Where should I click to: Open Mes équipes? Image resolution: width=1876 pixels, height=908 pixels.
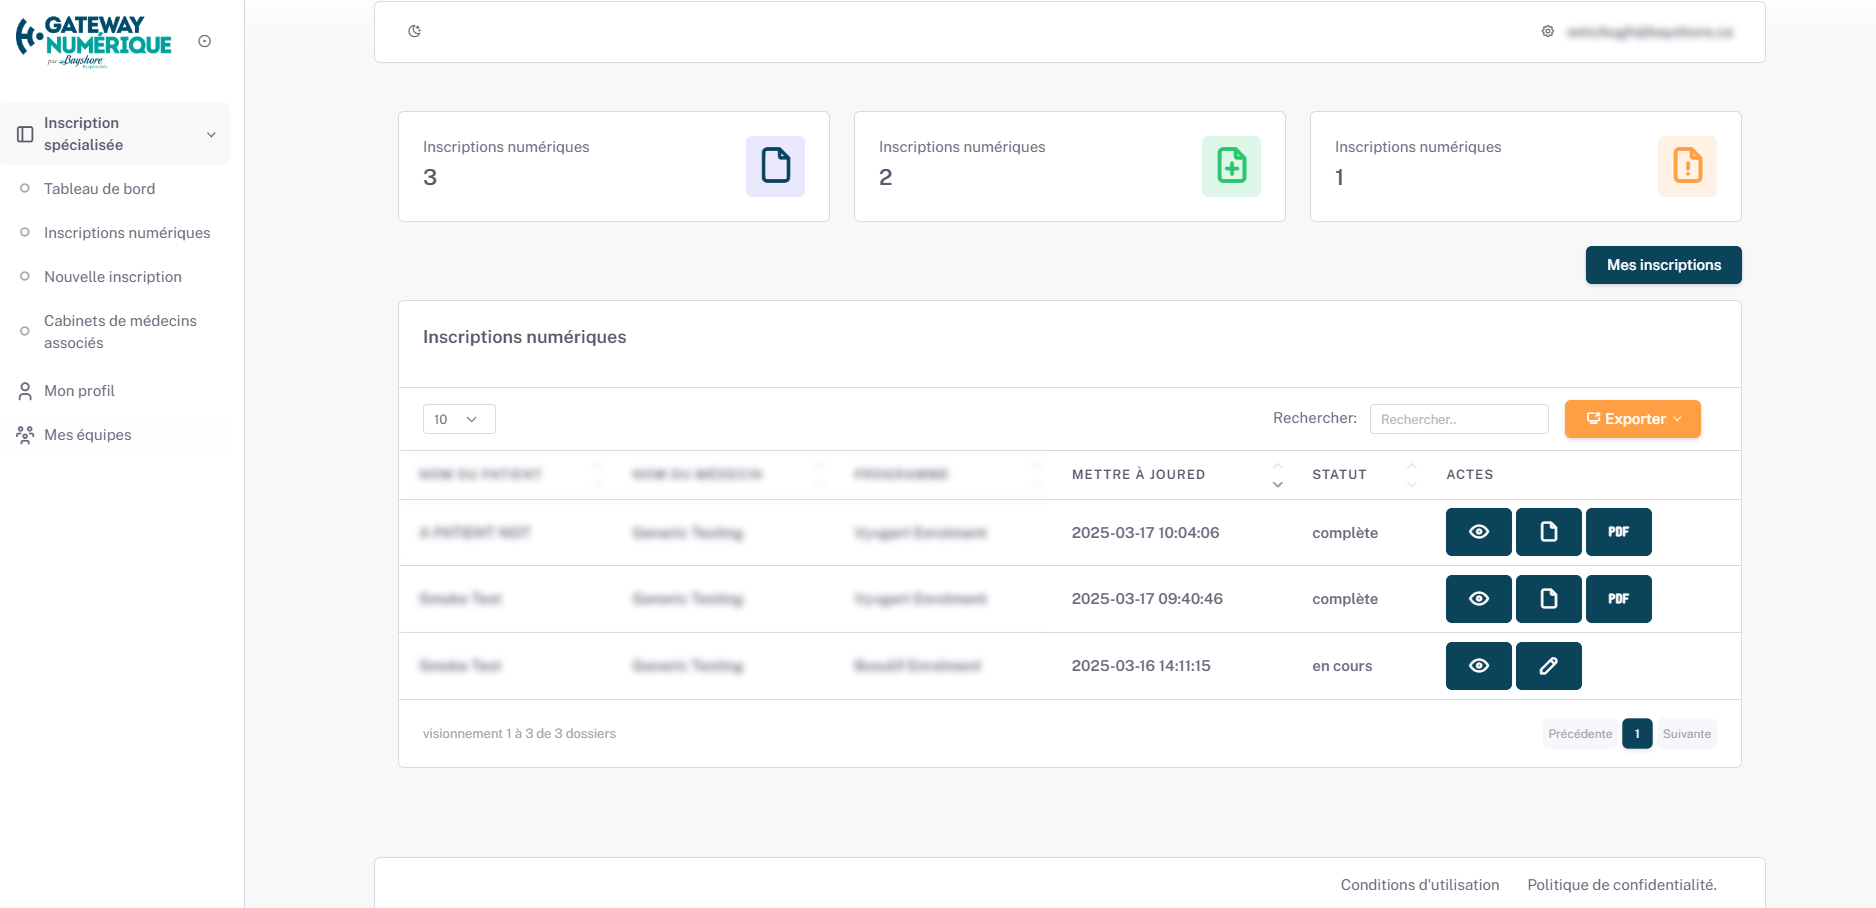pyautogui.click(x=88, y=435)
